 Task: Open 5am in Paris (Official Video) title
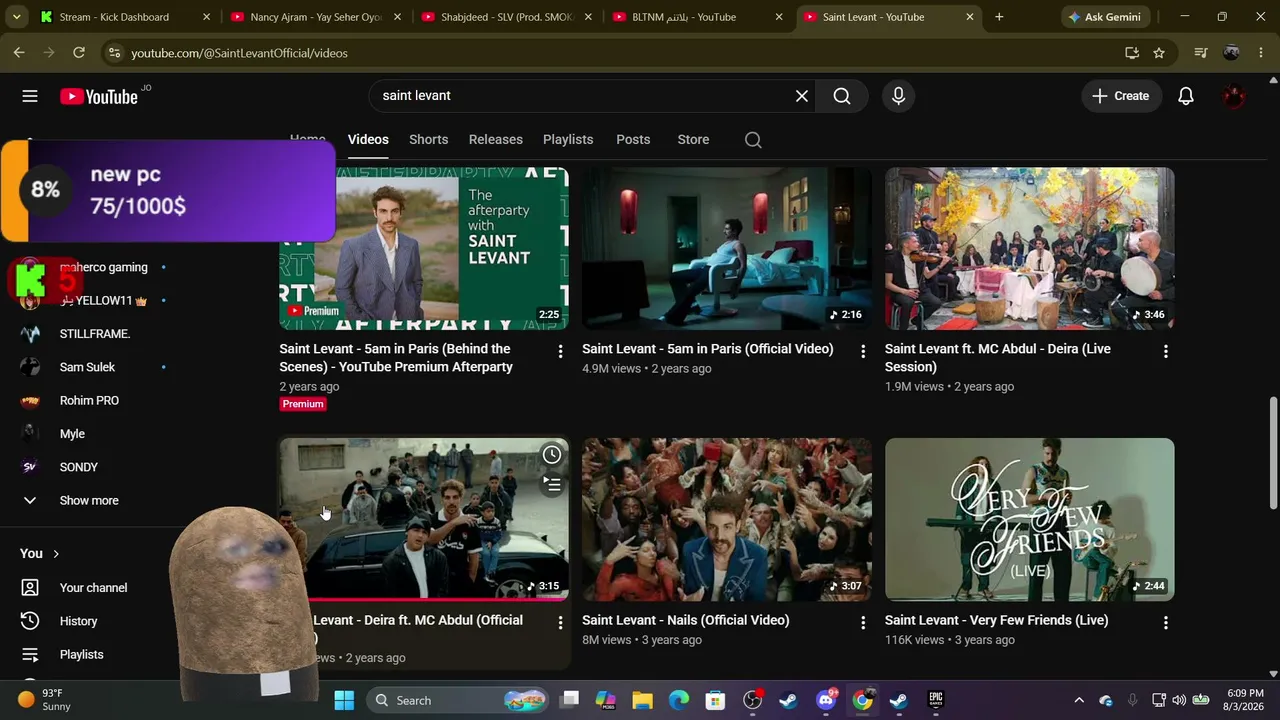tap(708, 349)
